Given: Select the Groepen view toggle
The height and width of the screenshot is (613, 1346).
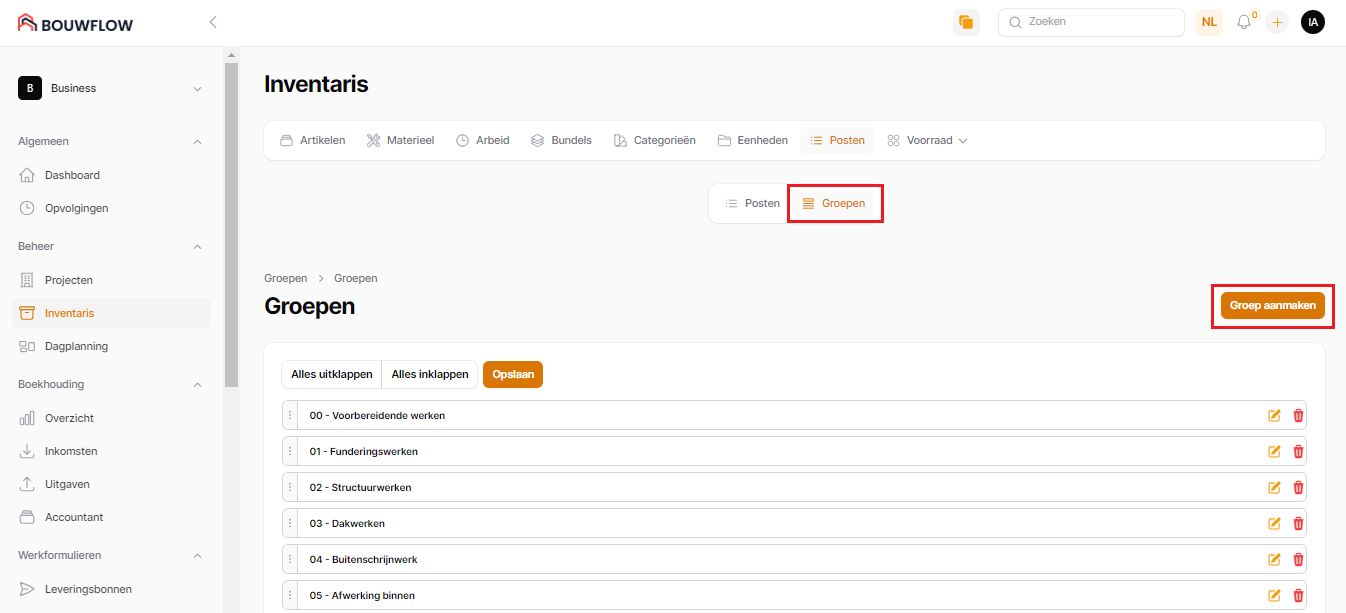Looking at the screenshot, I should tap(834, 203).
